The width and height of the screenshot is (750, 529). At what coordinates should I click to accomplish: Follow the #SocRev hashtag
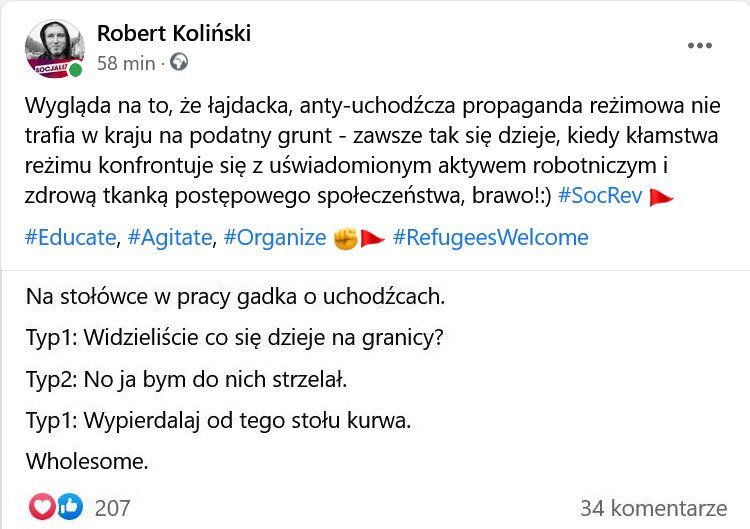(x=600, y=196)
